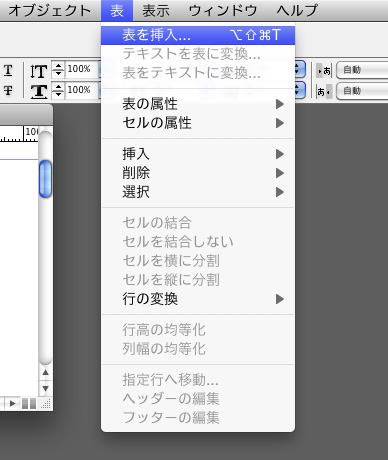The width and height of the screenshot is (388, 460).
Task: Expand the 挿入 submenu
Action: coord(198,154)
